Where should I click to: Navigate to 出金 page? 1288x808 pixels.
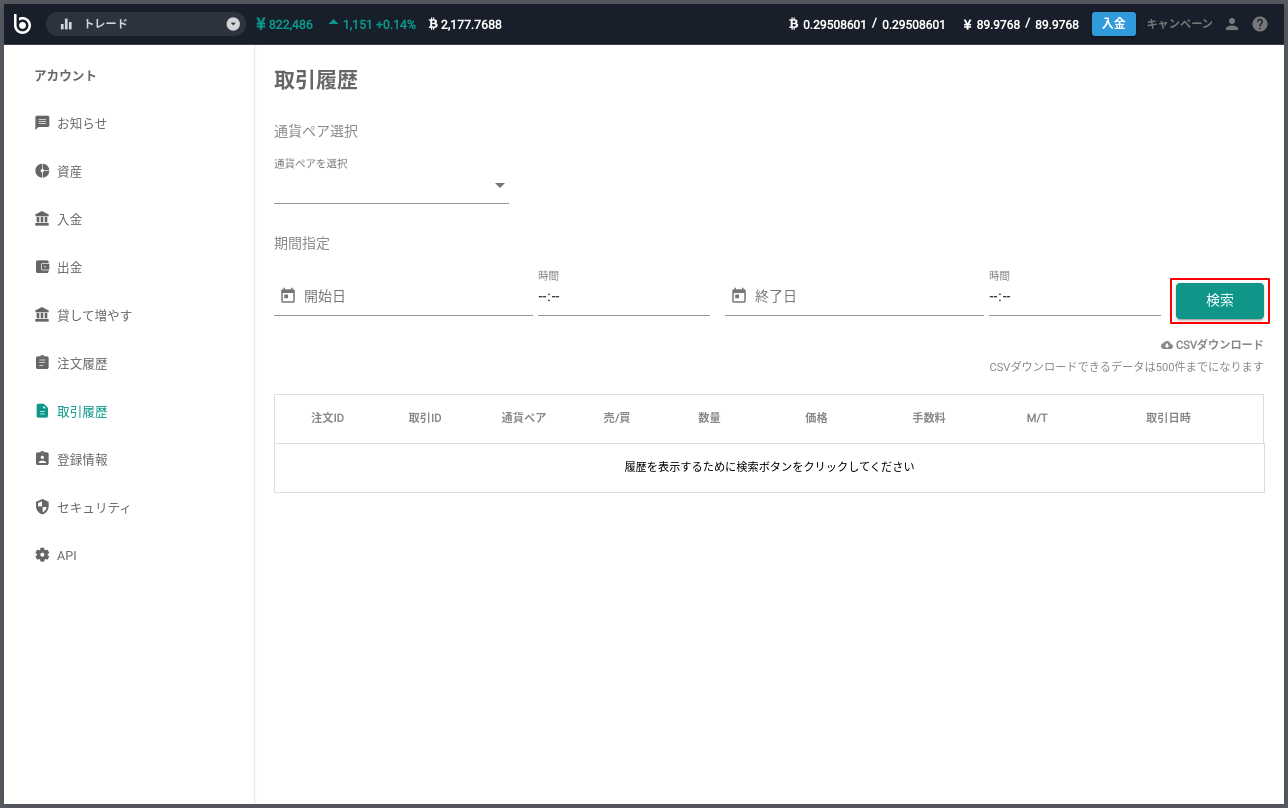tap(70, 268)
